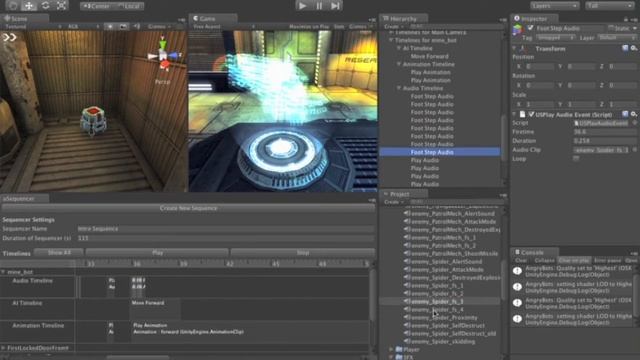Toggle Scene view image effects overlay icon

point(123,27)
